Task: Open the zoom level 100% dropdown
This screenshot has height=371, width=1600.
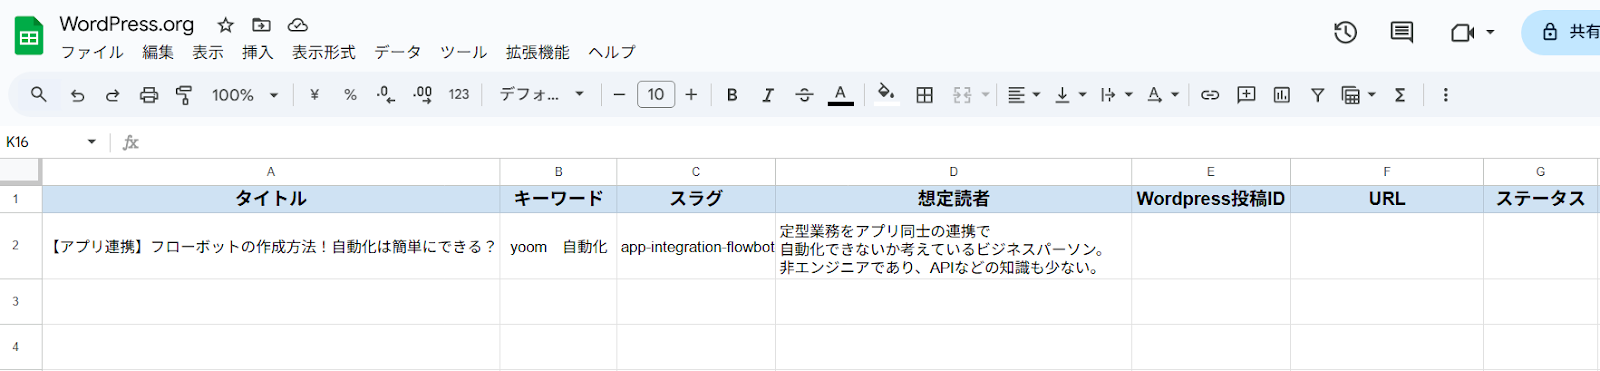Action: pyautogui.click(x=244, y=95)
